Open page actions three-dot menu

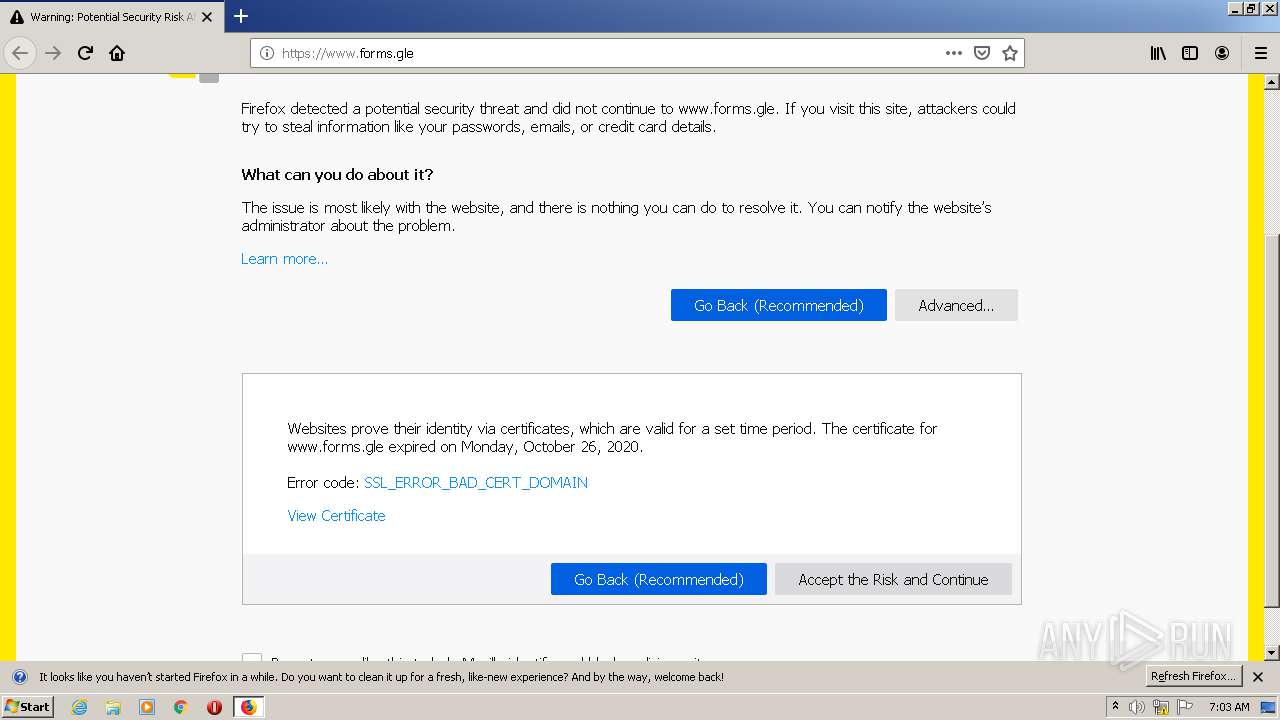click(x=954, y=53)
